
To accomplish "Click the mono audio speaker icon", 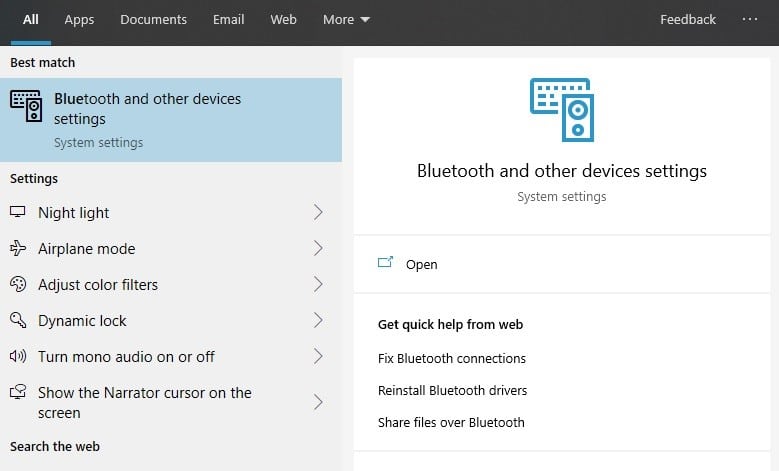I will [18, 357].
